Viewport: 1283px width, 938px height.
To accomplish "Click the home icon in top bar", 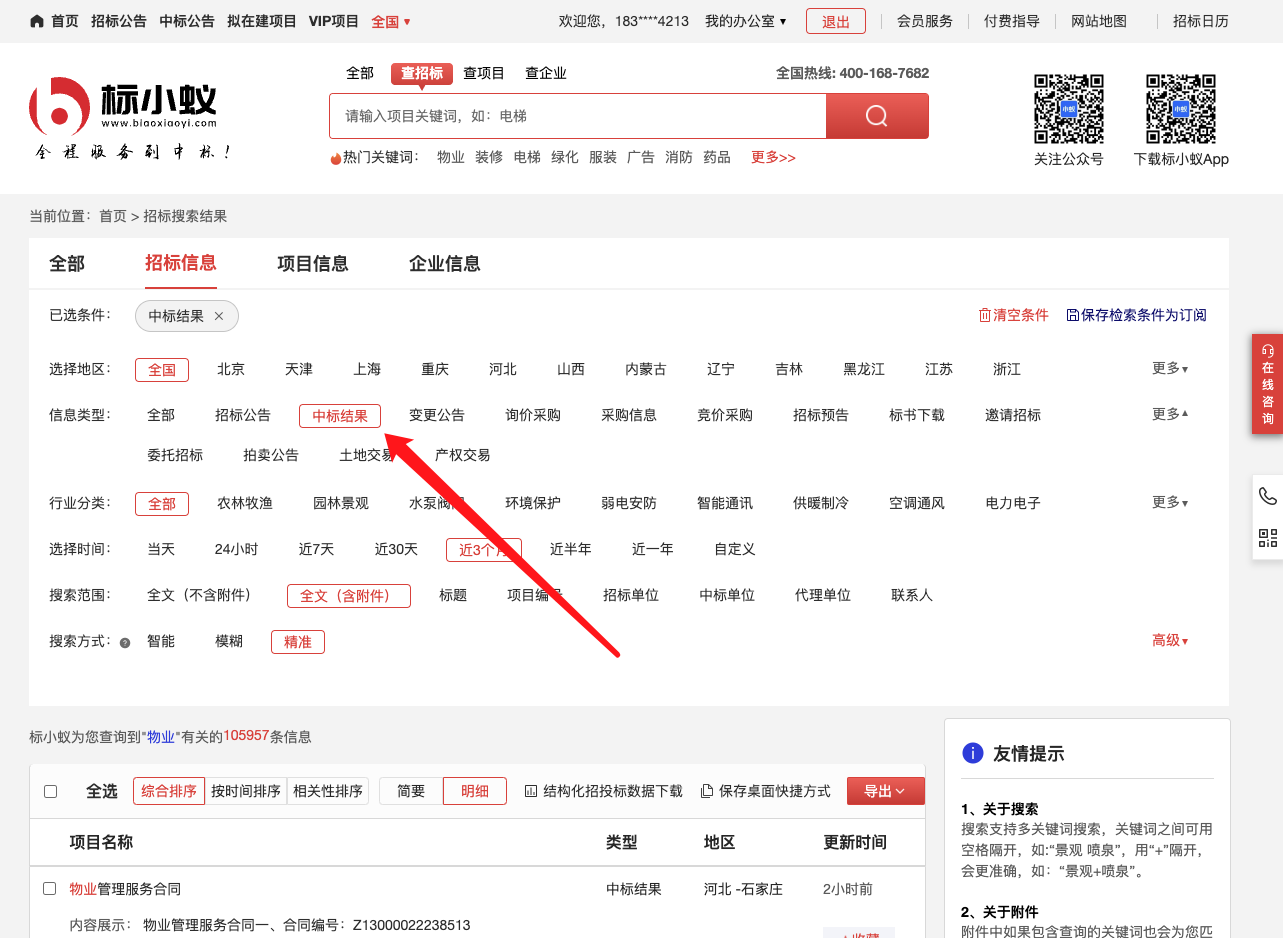I will (37, 21).
